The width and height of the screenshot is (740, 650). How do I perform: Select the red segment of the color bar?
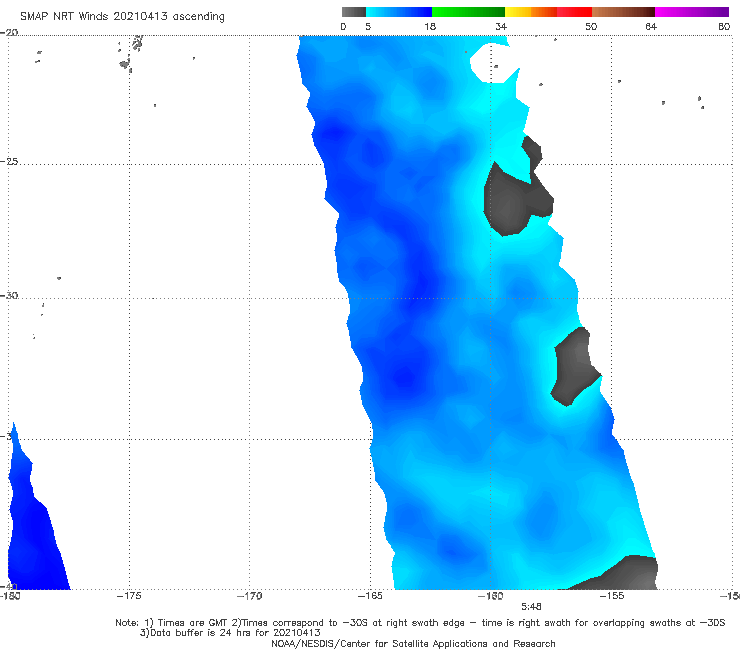coord(574,12)
